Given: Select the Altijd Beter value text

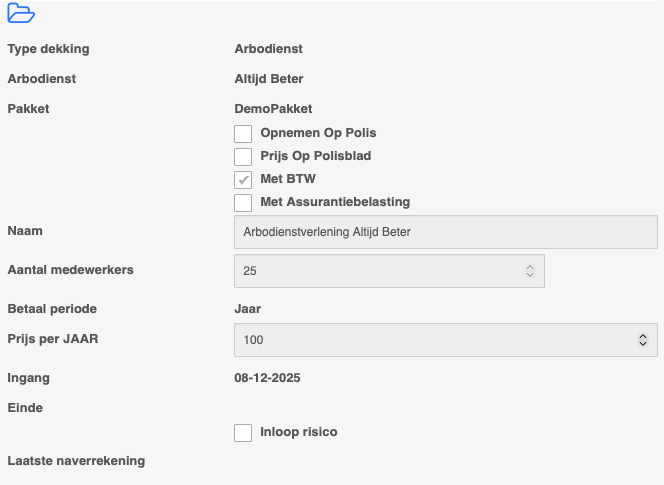Looking at the screenshot, I should (x=269, y=79).
